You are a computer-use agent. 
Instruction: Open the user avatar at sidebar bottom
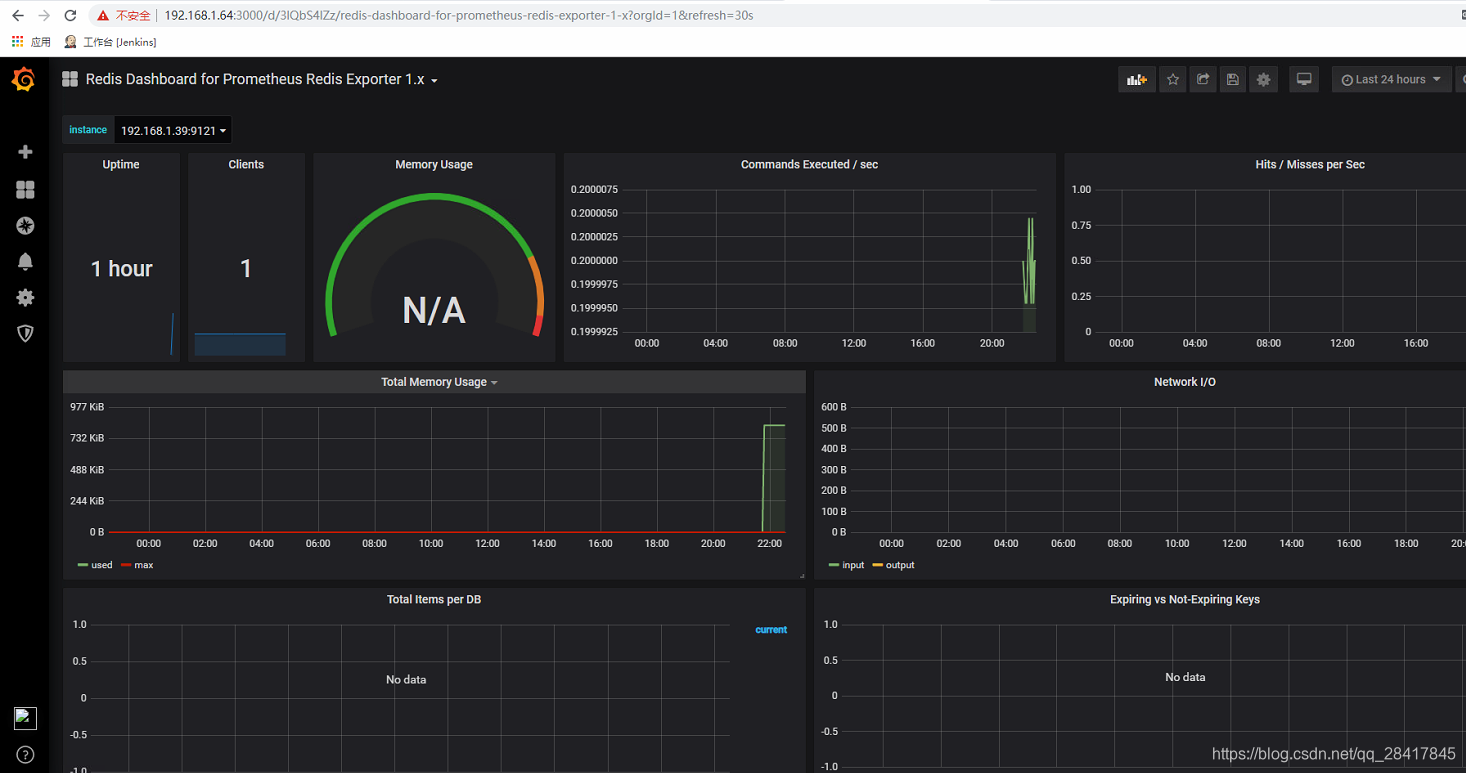point(25,718)
